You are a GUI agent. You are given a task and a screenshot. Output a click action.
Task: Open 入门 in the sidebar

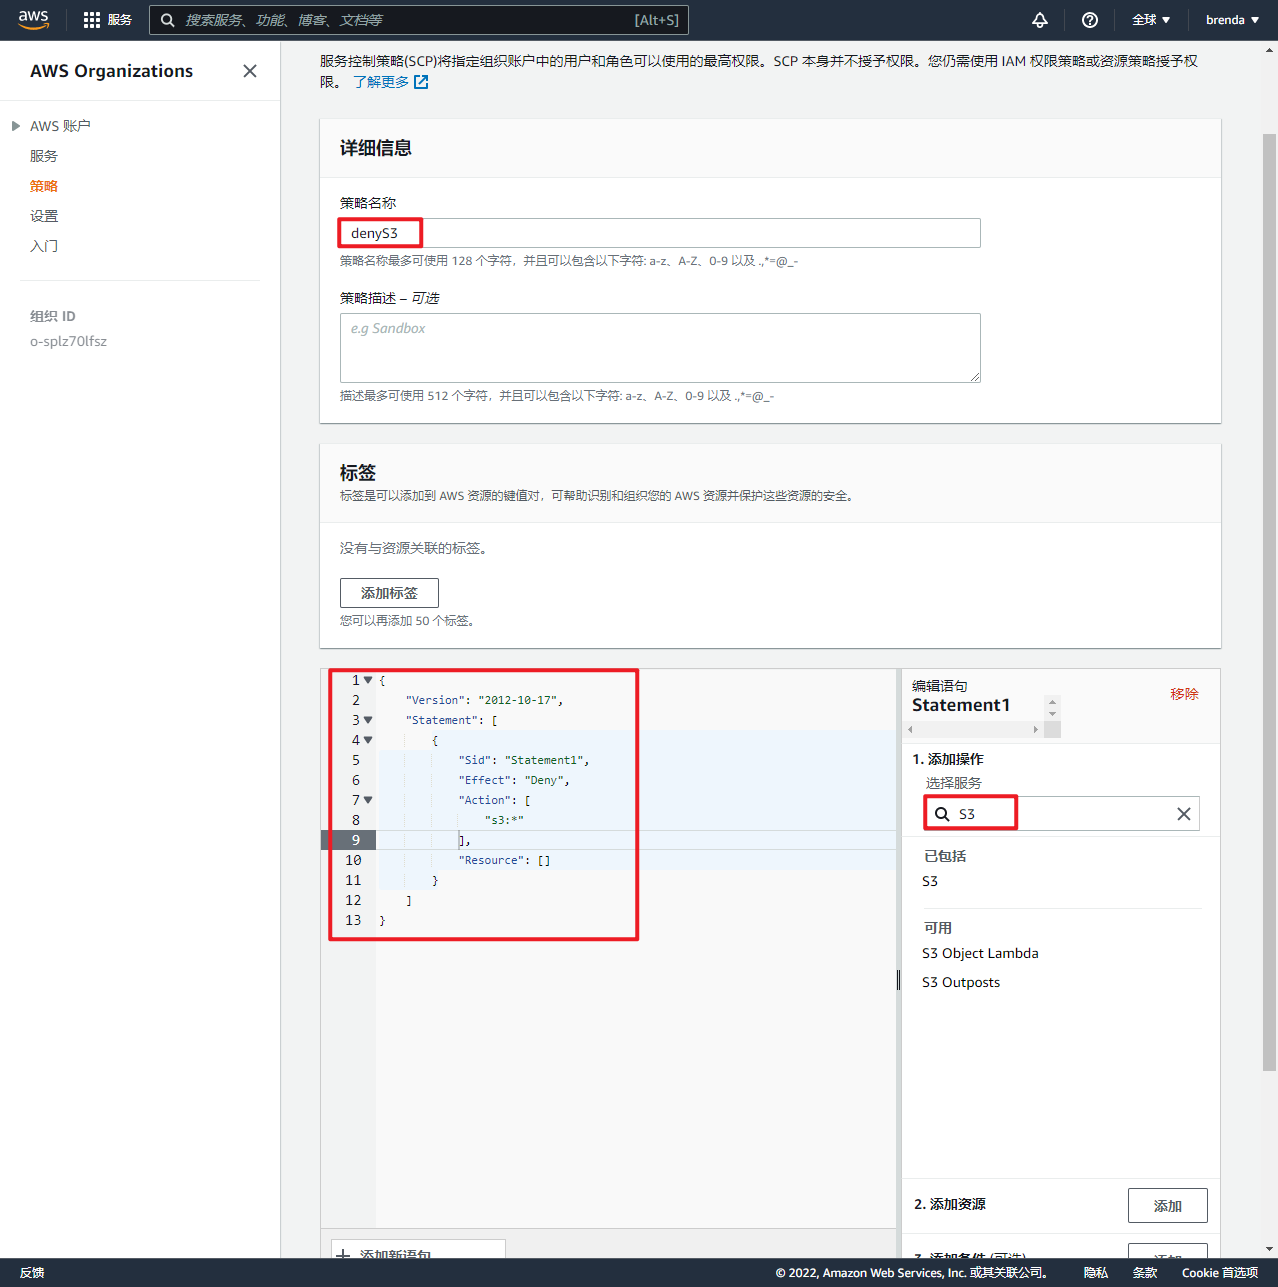44,246
